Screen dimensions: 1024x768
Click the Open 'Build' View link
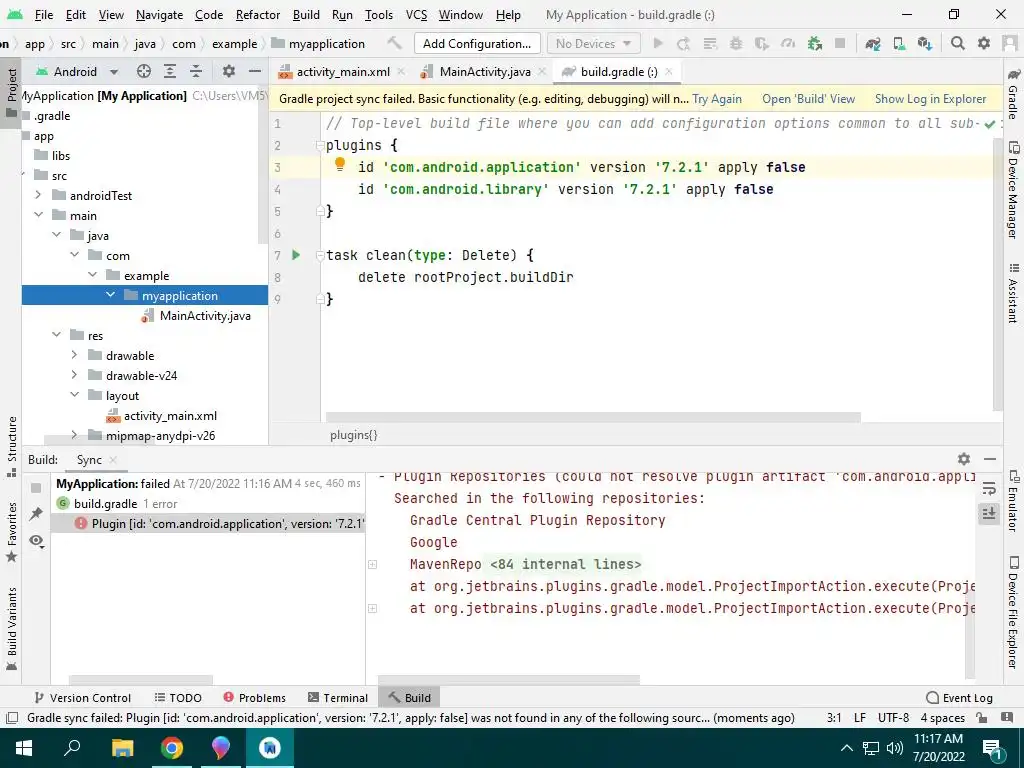pos(808,99)
